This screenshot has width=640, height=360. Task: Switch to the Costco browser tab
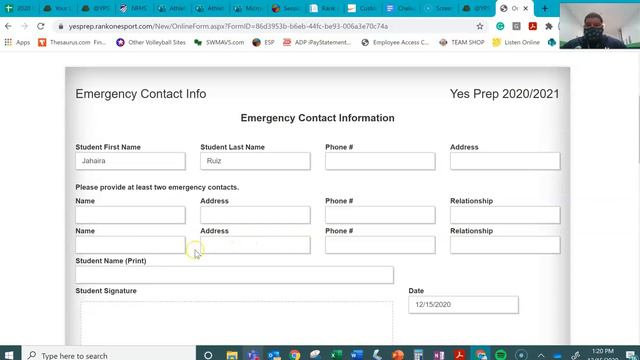362,8
